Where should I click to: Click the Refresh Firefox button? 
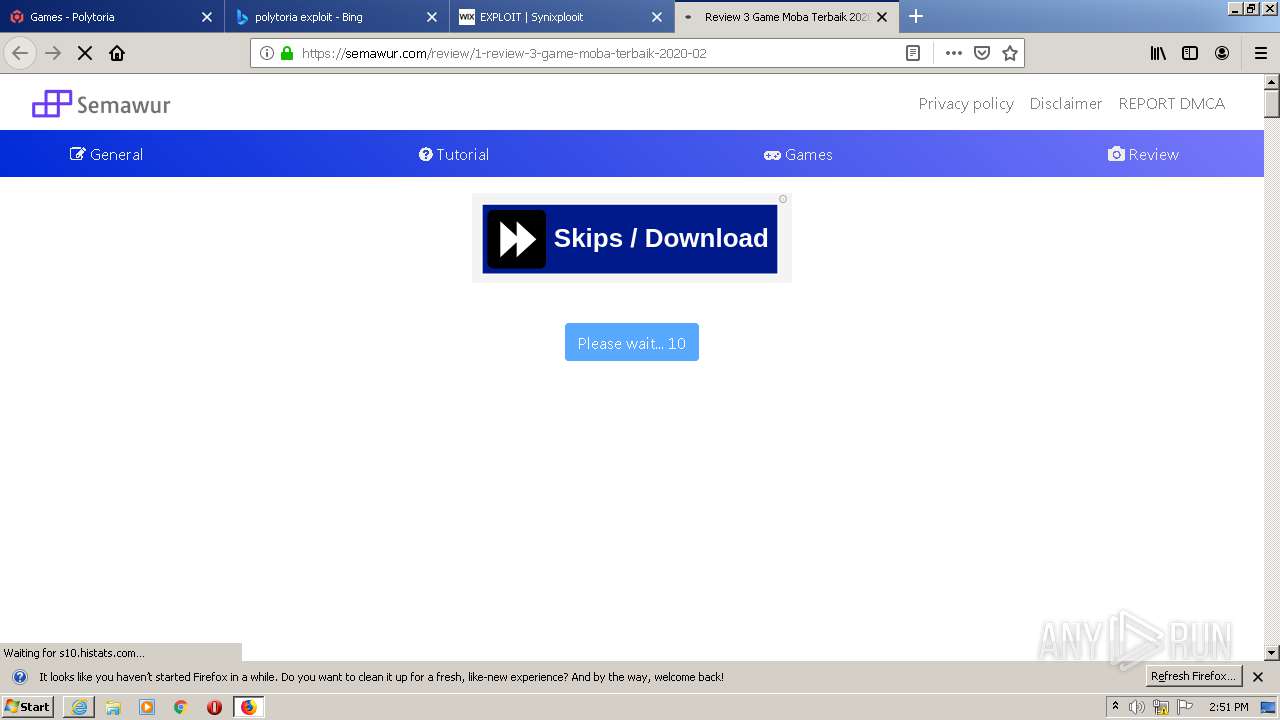coord(1193,676)
